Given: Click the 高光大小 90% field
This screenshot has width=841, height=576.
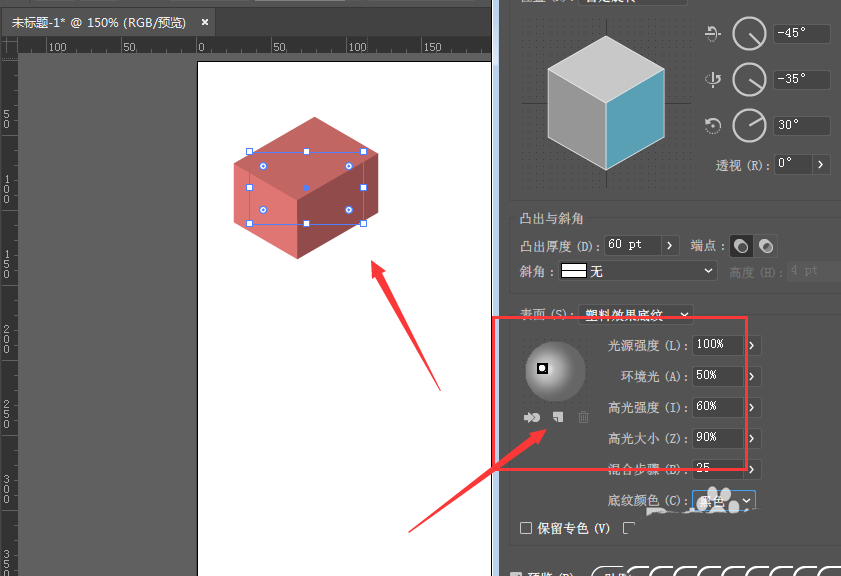Looking at the screenshot, I should tap(718, 438).
